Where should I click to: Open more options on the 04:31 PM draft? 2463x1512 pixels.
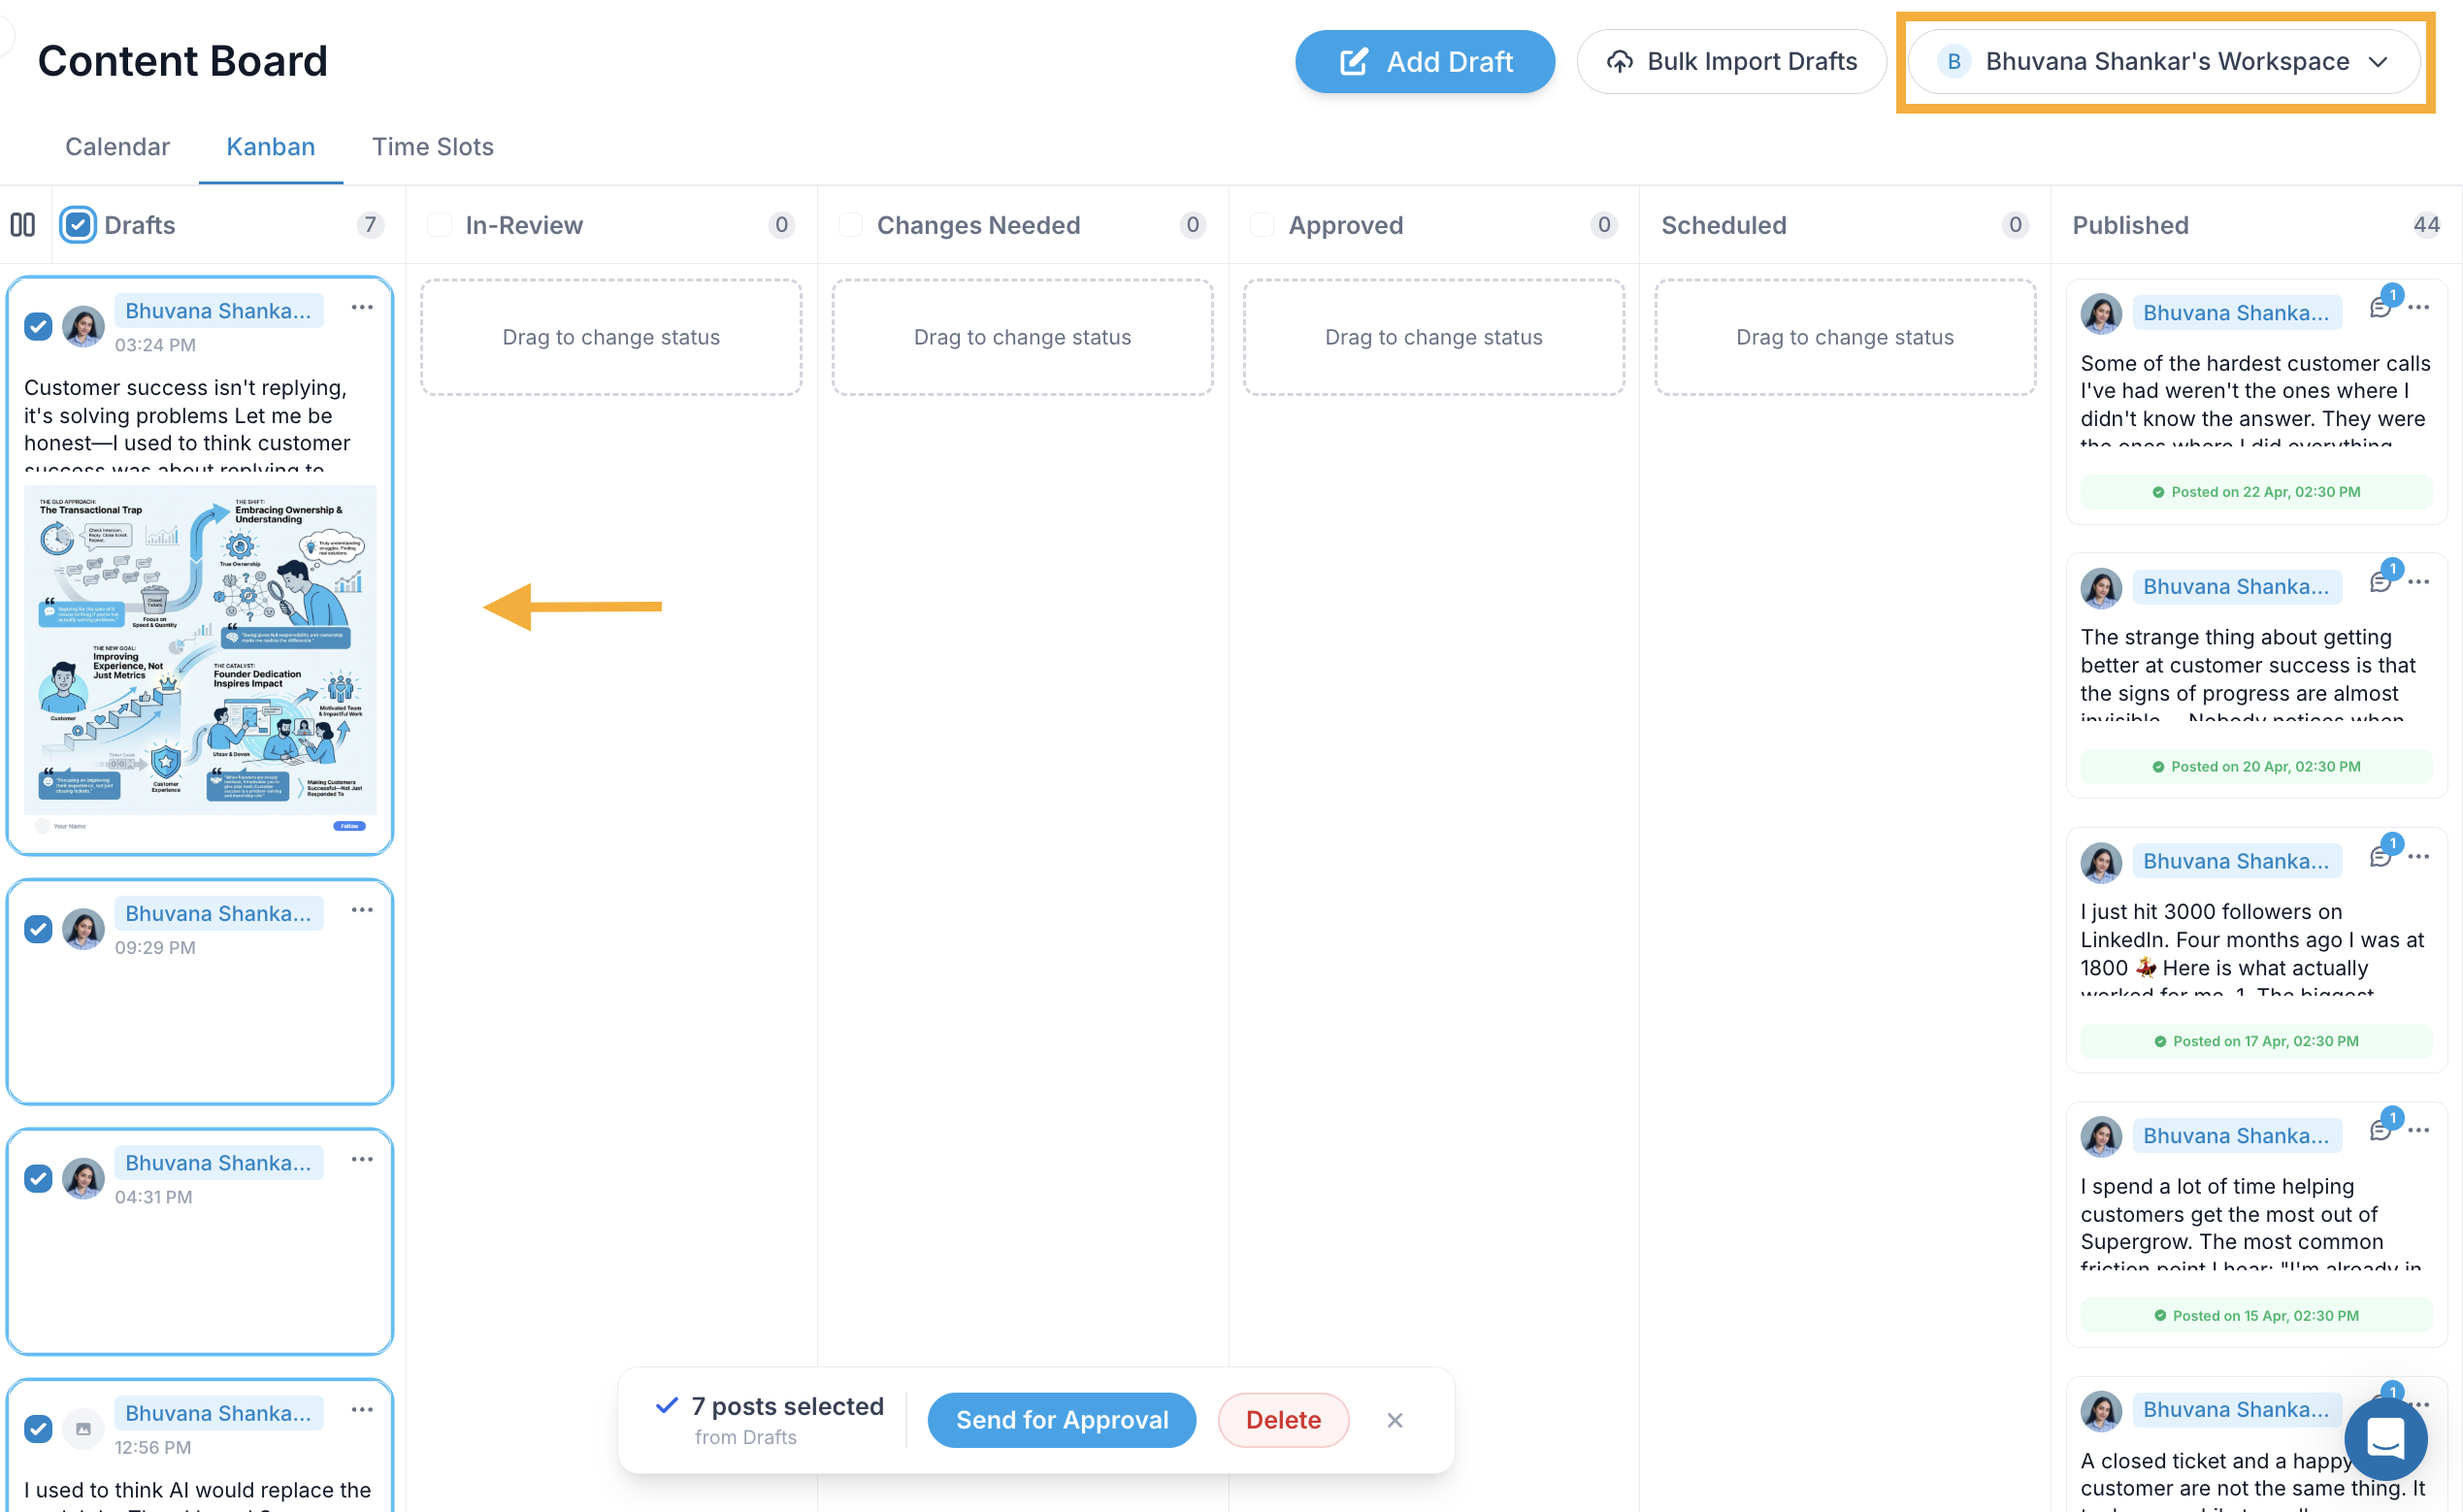click(362, 1159)
